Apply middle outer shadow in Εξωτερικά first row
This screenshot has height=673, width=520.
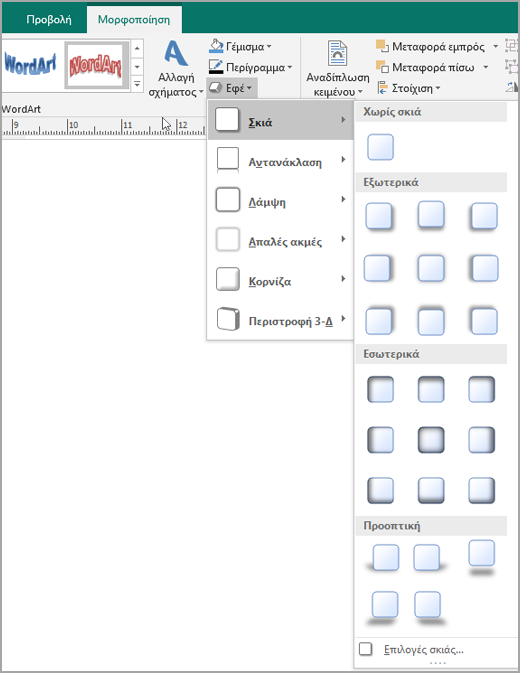(x=431, y=215)
